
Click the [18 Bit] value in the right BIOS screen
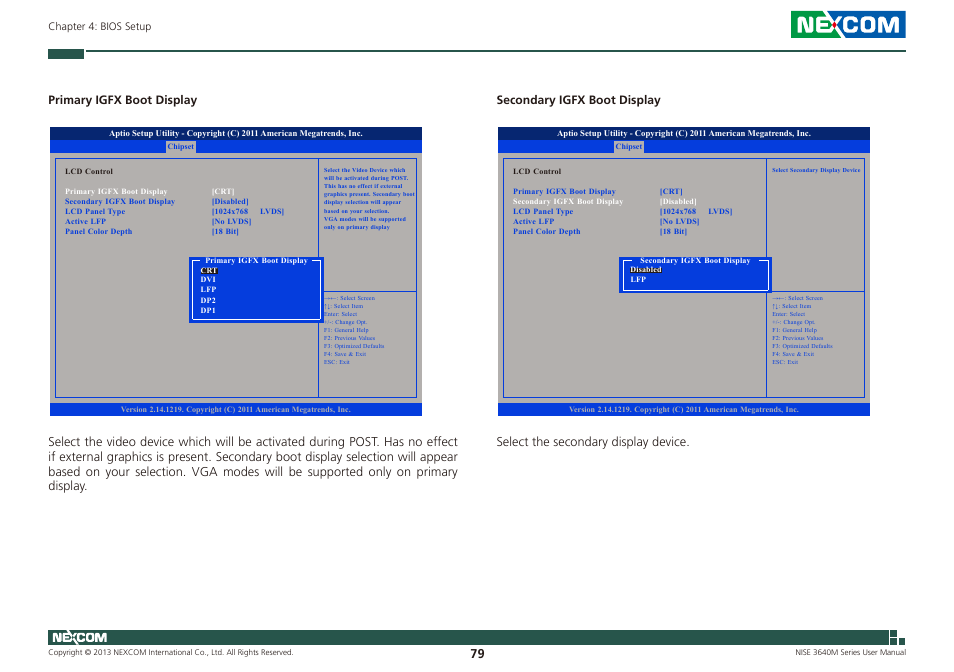coord(673,231)
